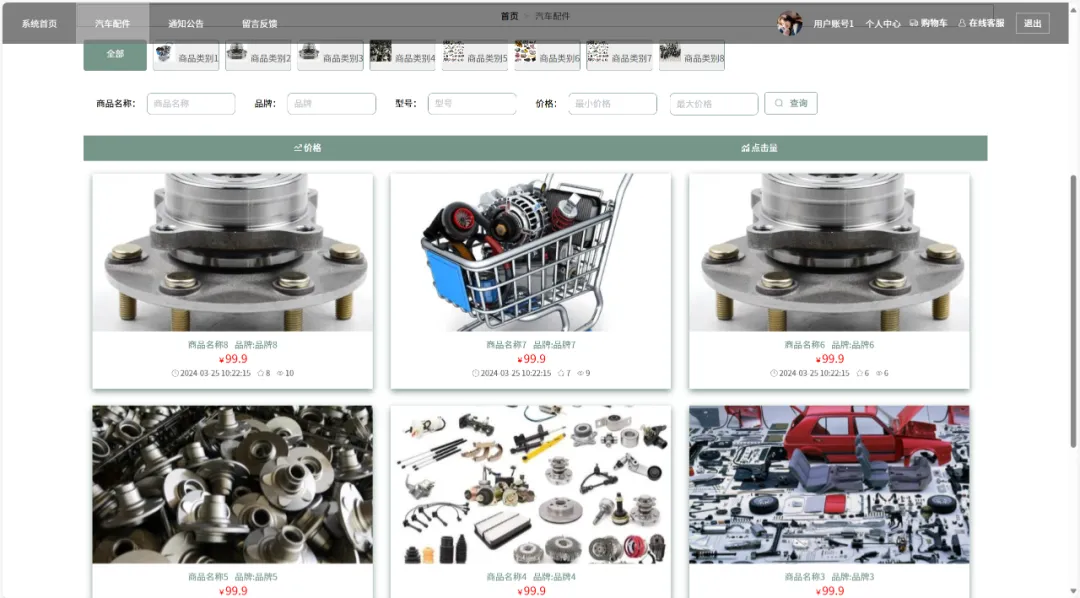Open 商品名称3 red car image

[829, 484]
